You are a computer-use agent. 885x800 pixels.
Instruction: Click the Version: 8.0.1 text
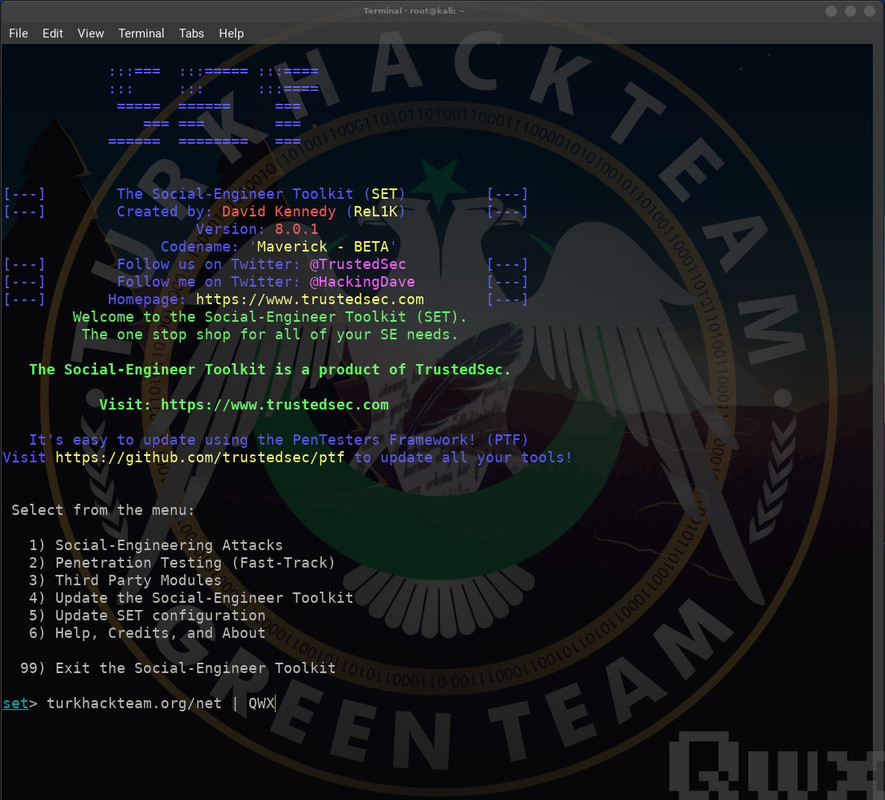257,229
